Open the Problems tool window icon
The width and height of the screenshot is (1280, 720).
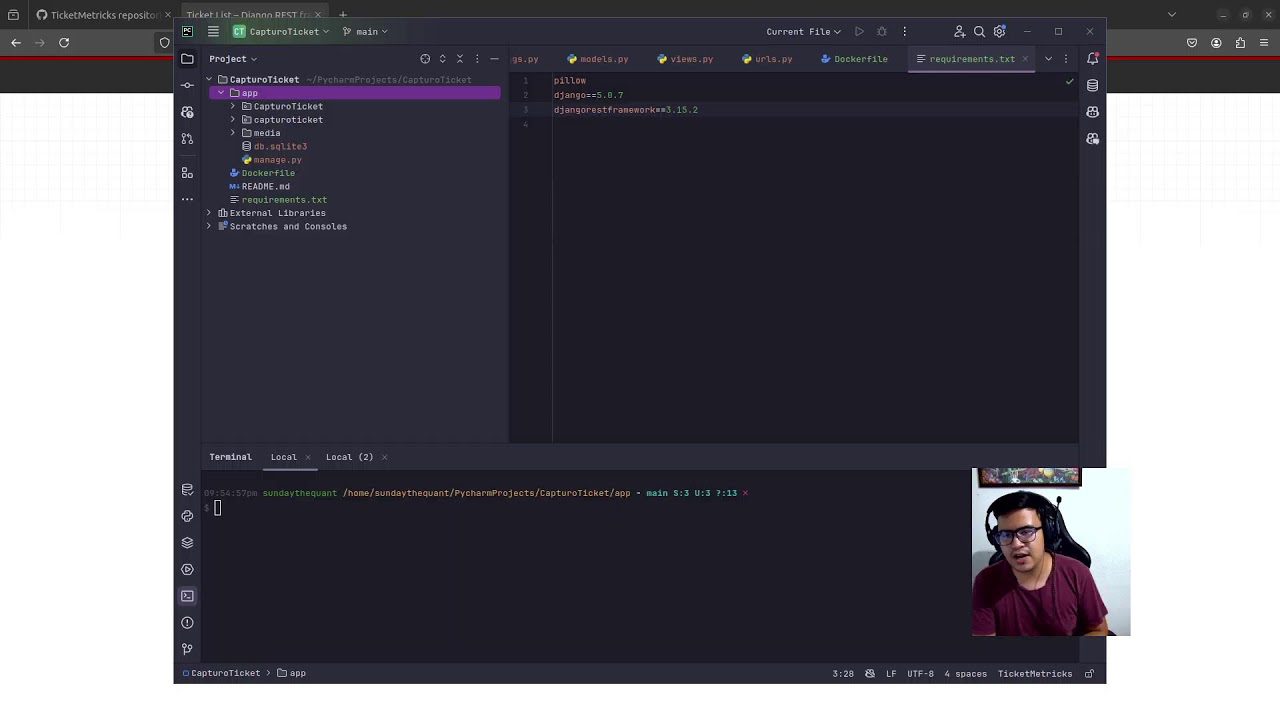[187, 622]
